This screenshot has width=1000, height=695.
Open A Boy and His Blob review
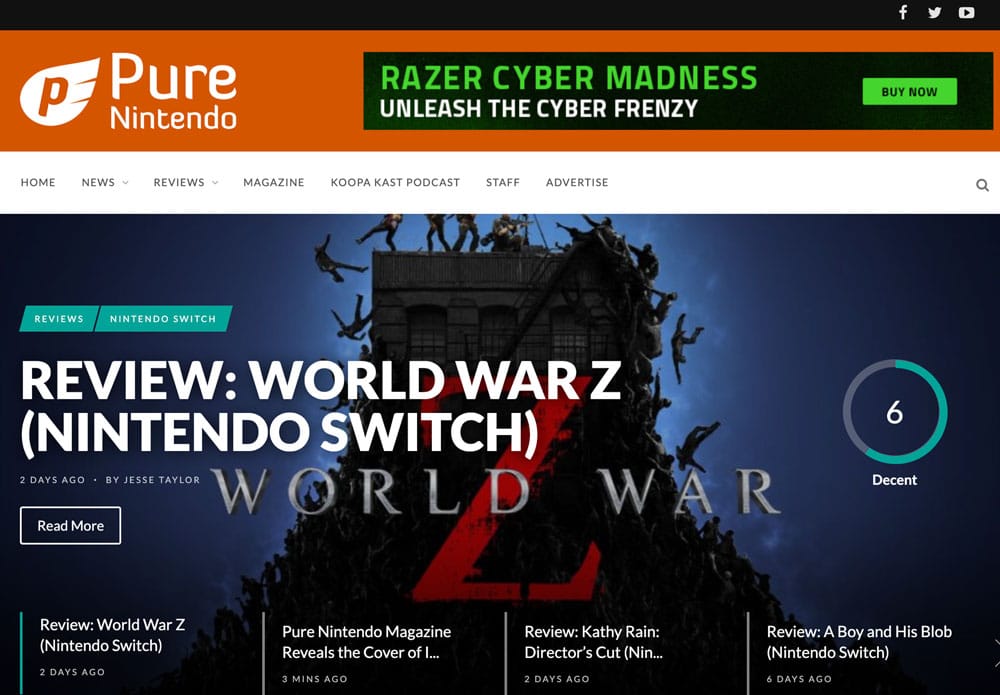859,642
